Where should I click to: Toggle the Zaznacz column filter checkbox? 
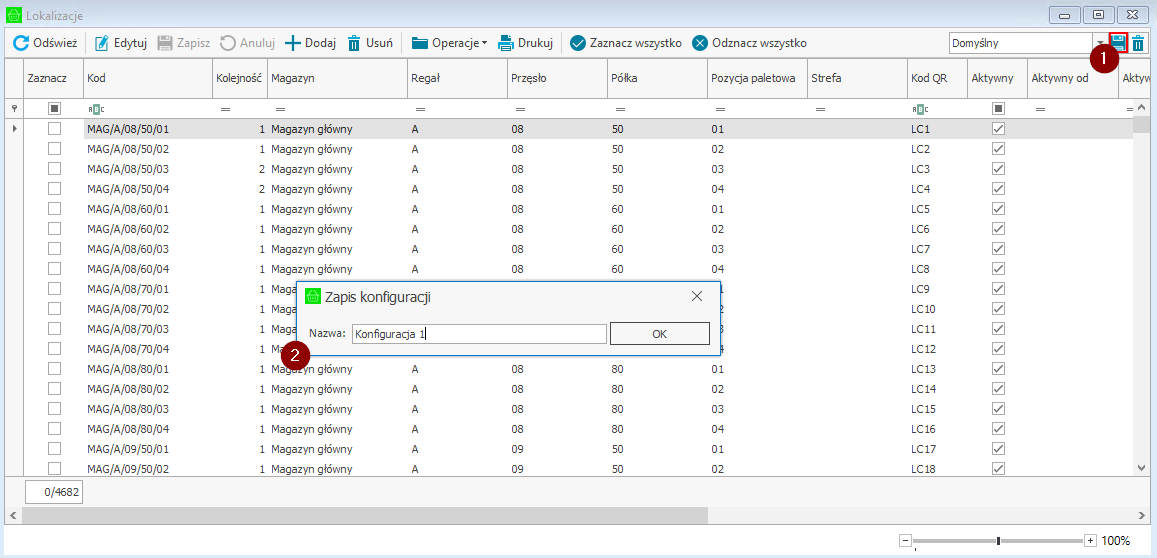click(x=55, y=108)
